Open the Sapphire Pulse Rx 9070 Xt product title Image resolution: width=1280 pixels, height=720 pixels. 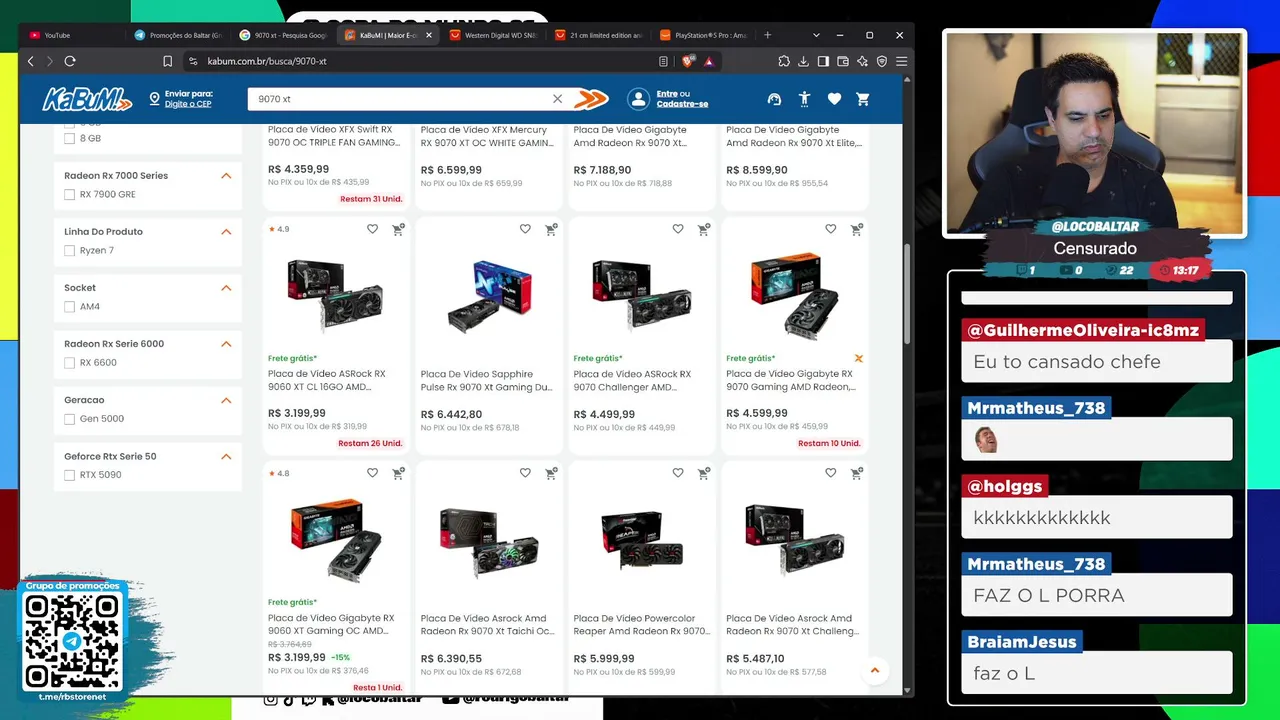coord(487,380)
